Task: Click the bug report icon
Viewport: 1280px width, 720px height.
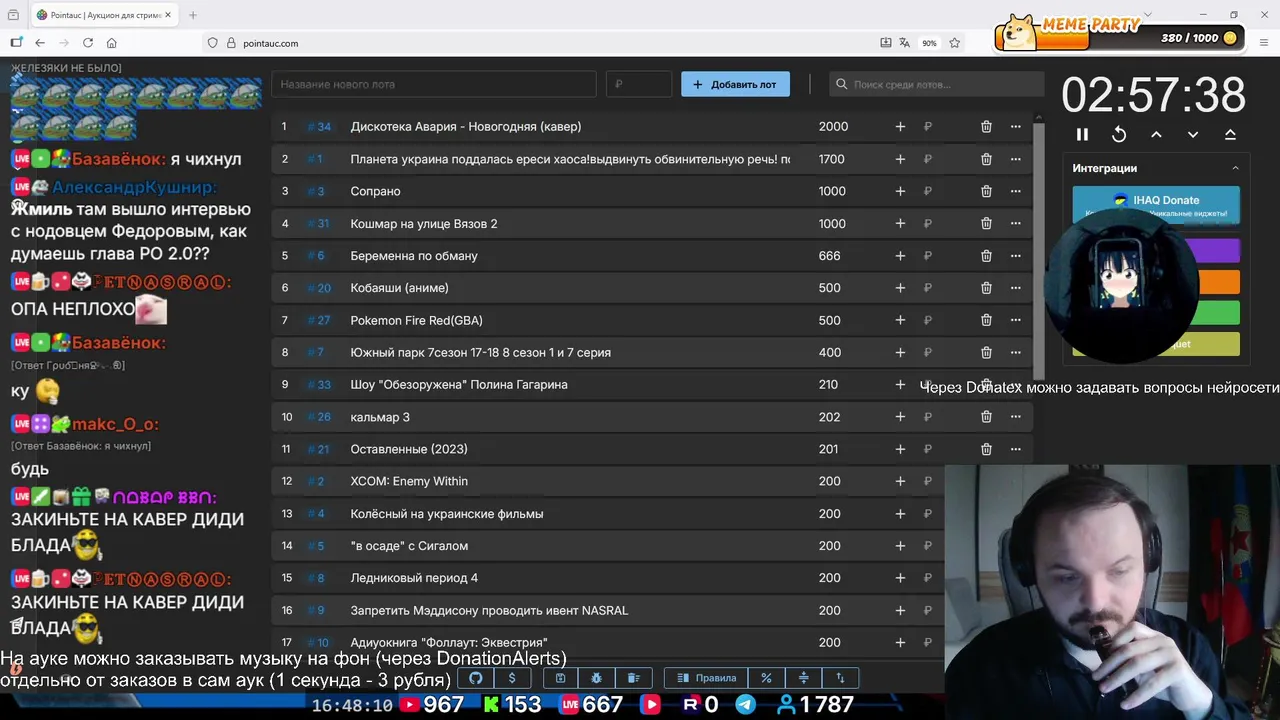Action: 597,678
